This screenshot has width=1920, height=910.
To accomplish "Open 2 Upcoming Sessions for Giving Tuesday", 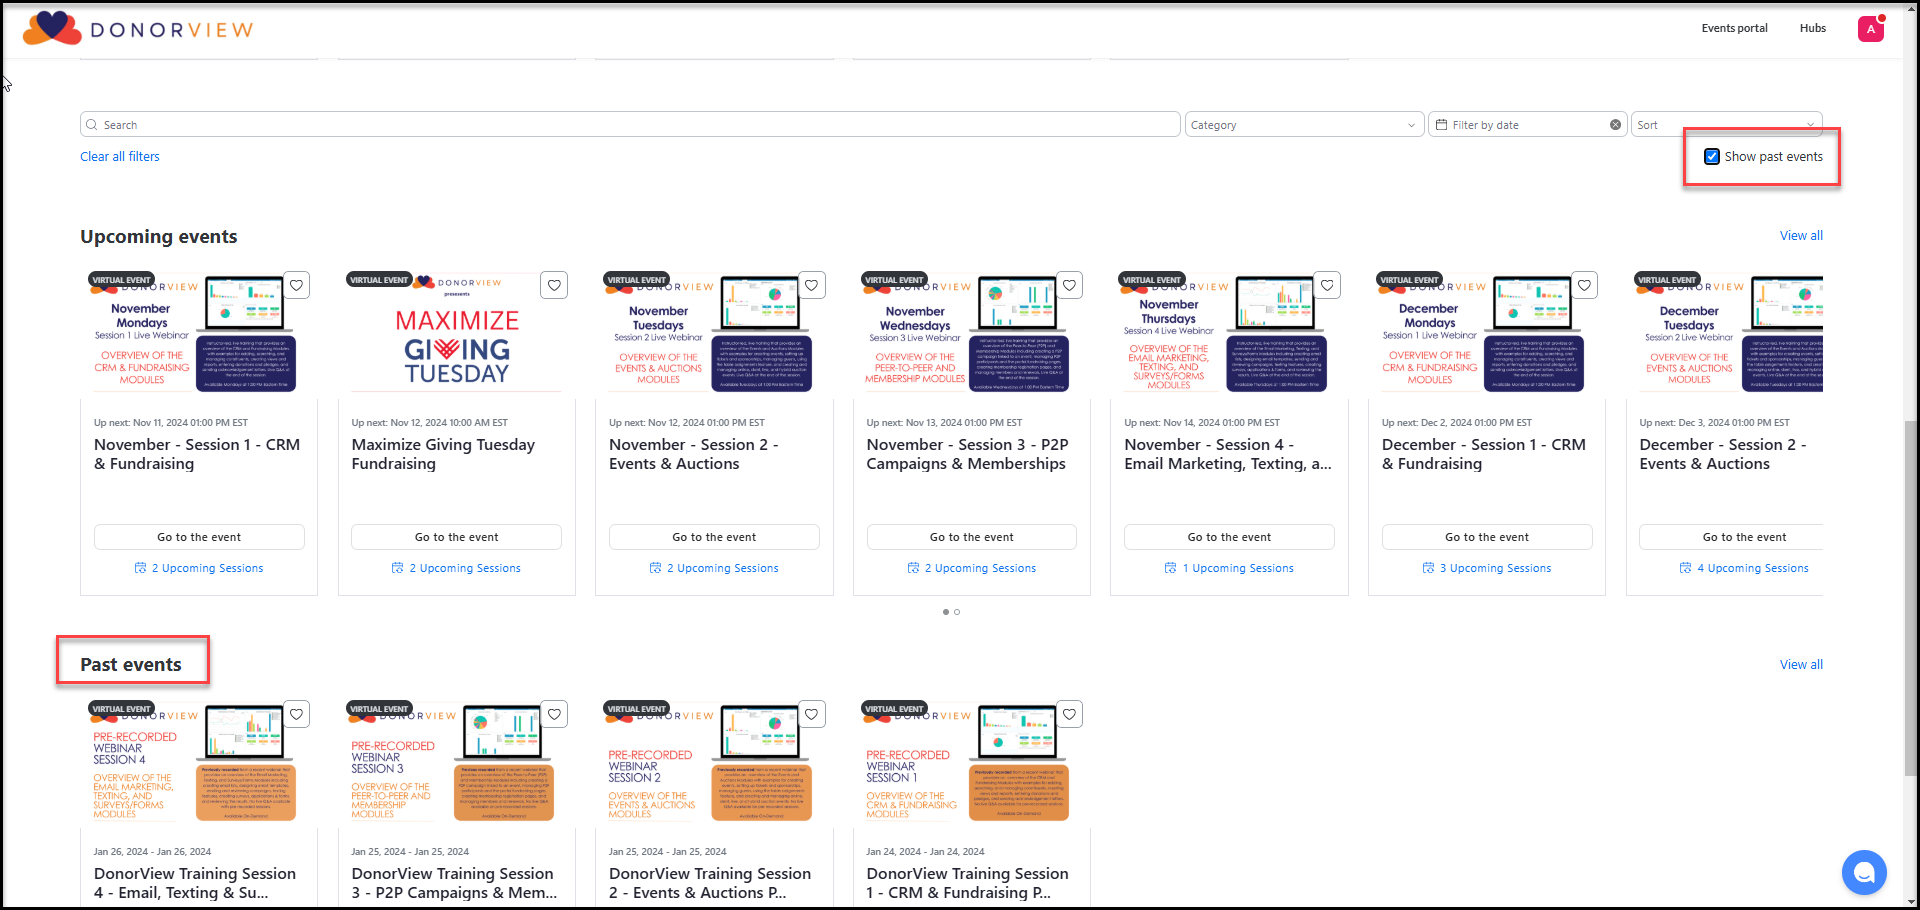I will [456, 568].
